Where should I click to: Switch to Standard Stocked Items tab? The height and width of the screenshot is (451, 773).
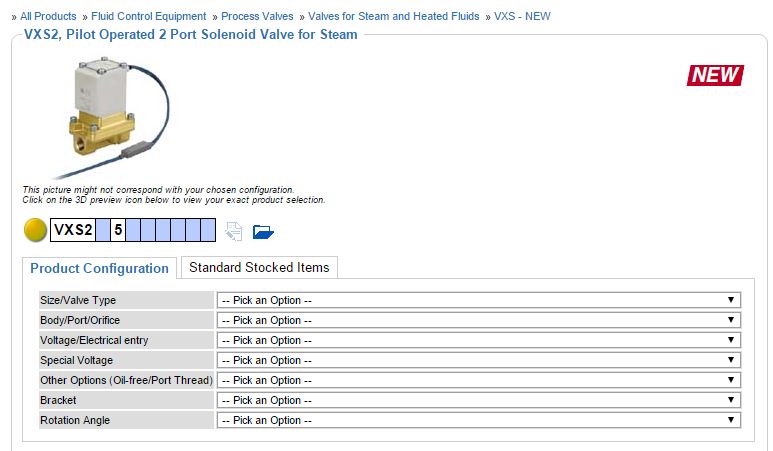click(259, 267)
